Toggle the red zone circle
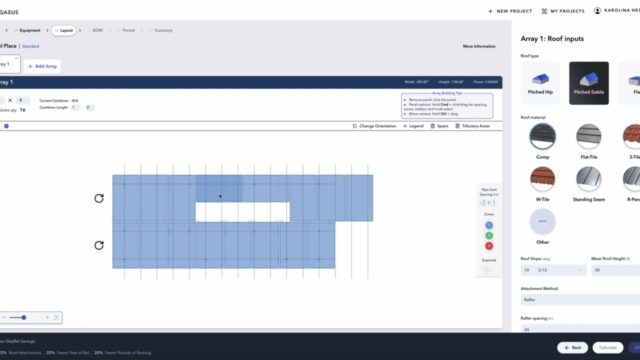640x360 pixels. (489, 246)
